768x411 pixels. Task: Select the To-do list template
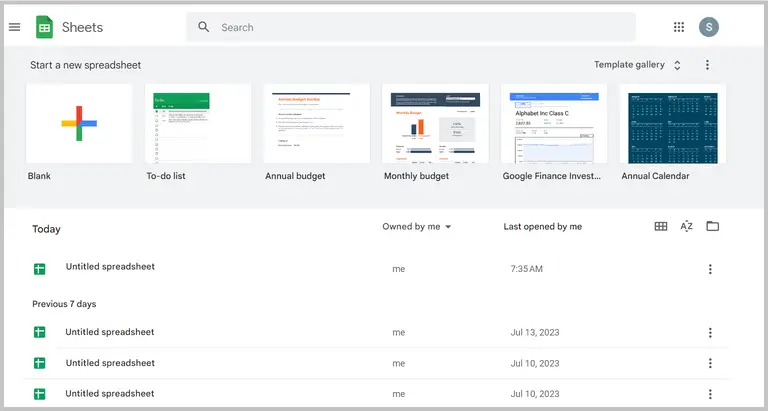click(x=198, y=123)
